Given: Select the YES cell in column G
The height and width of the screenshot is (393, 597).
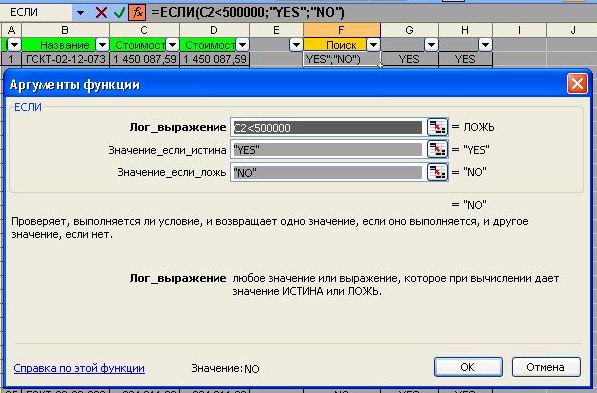Looking at the screenshot, I should (410, 59).
